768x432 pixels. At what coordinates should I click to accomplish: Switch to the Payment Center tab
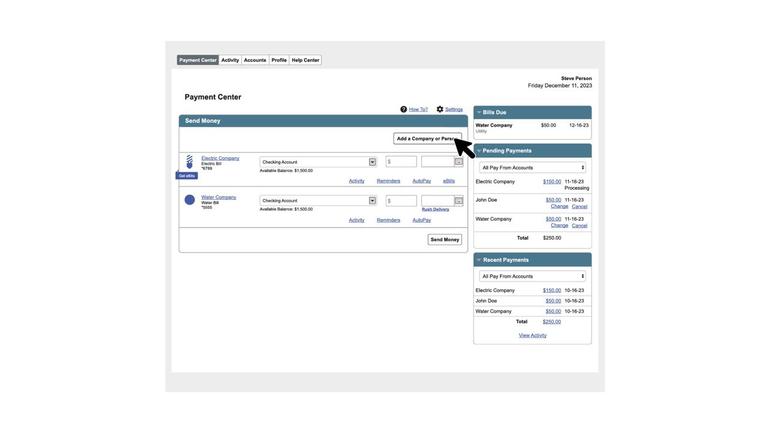[198, 60]
